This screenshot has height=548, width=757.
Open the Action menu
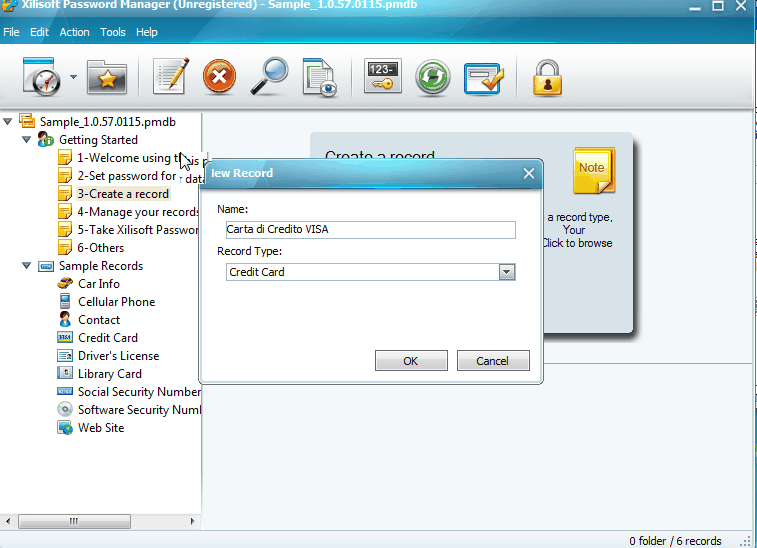(74, 32)
